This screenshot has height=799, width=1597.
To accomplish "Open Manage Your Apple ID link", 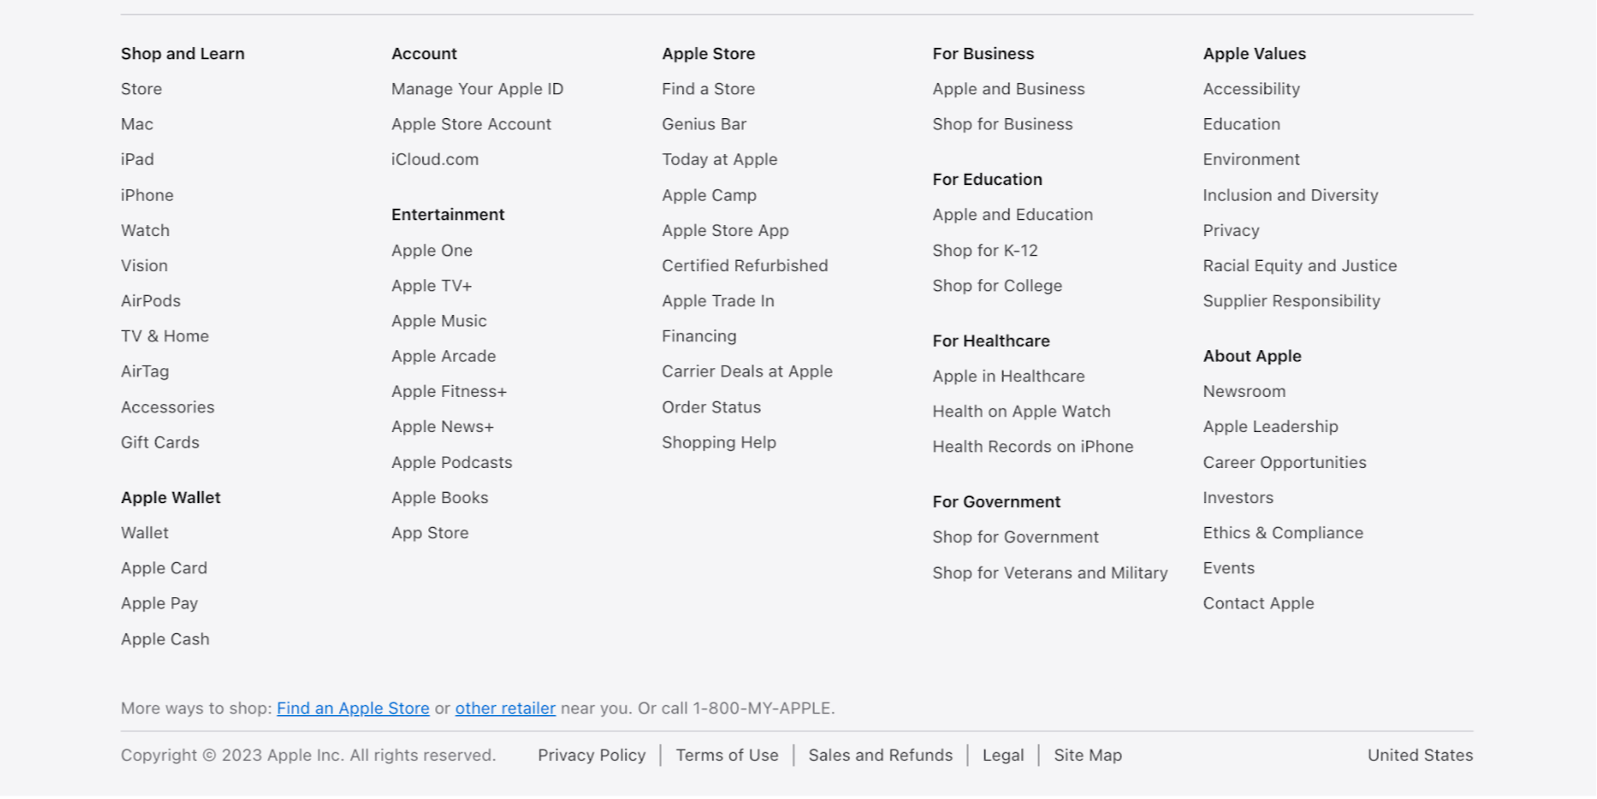I will [x=477, y=89].
